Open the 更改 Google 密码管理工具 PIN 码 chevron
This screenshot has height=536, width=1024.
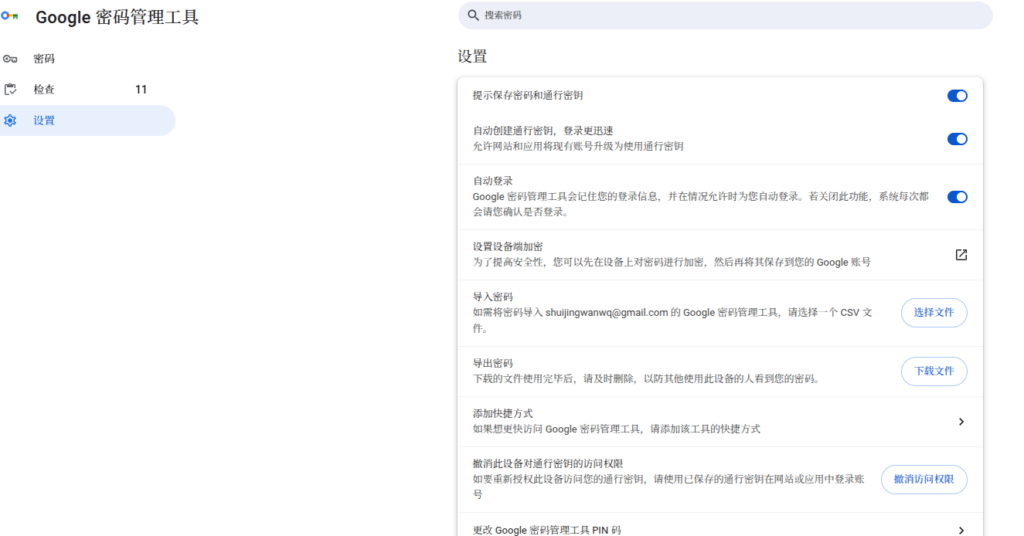click(x=961, y=529)
